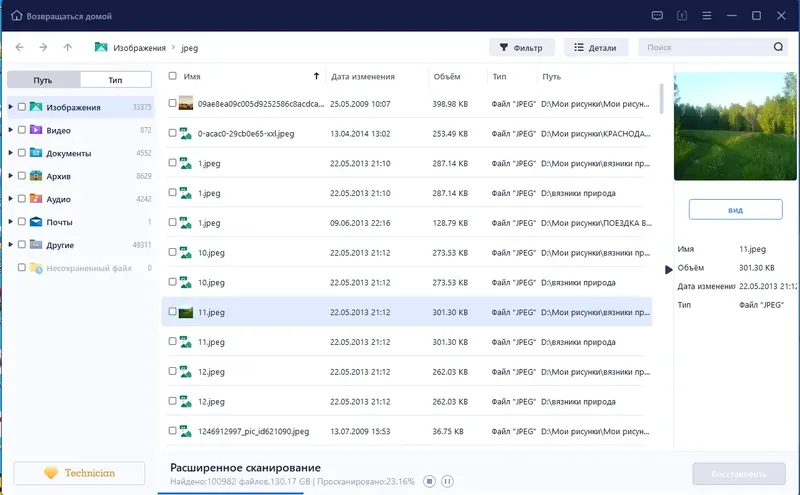Sort by Объём column header
Viewport: 800px width, 495px height.
(447, 77)
